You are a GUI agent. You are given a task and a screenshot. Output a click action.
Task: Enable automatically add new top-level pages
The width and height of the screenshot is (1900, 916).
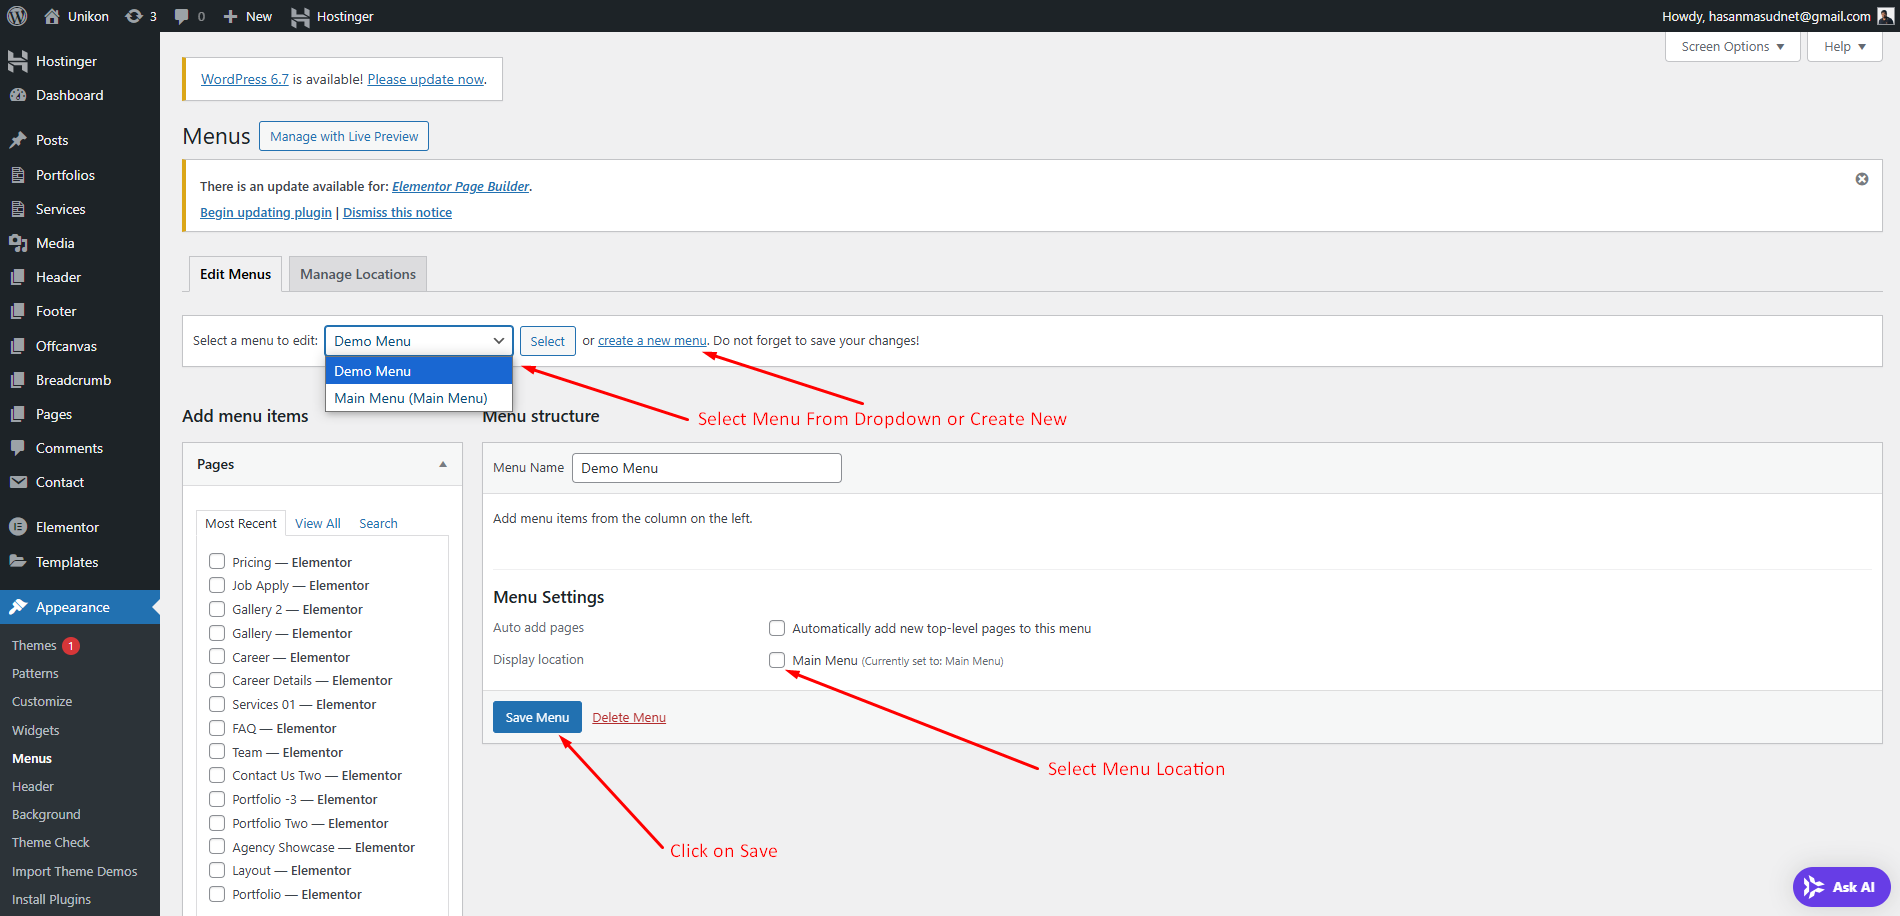777,628
